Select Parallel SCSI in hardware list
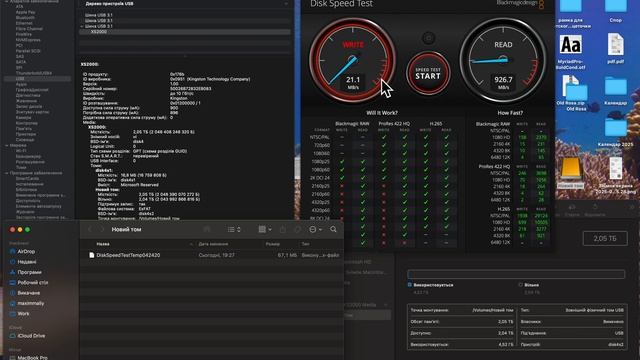640x360 pixels. (x=28, y=51)
